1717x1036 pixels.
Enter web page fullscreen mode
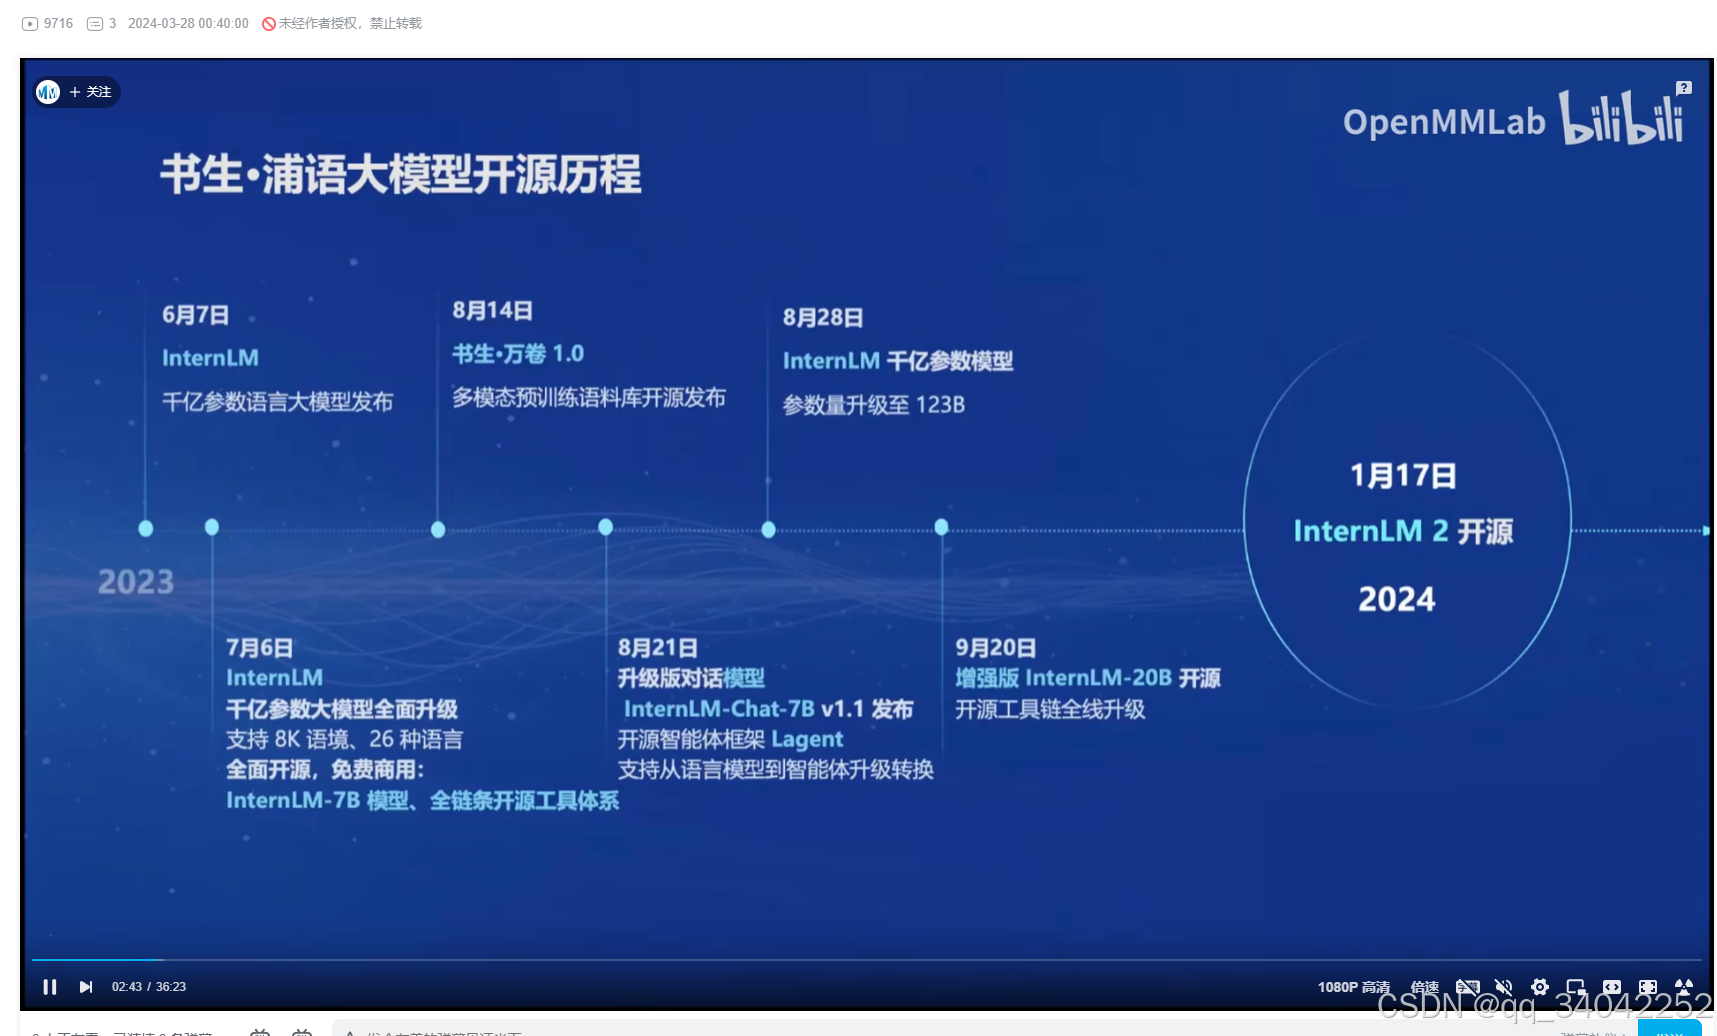1648,987
